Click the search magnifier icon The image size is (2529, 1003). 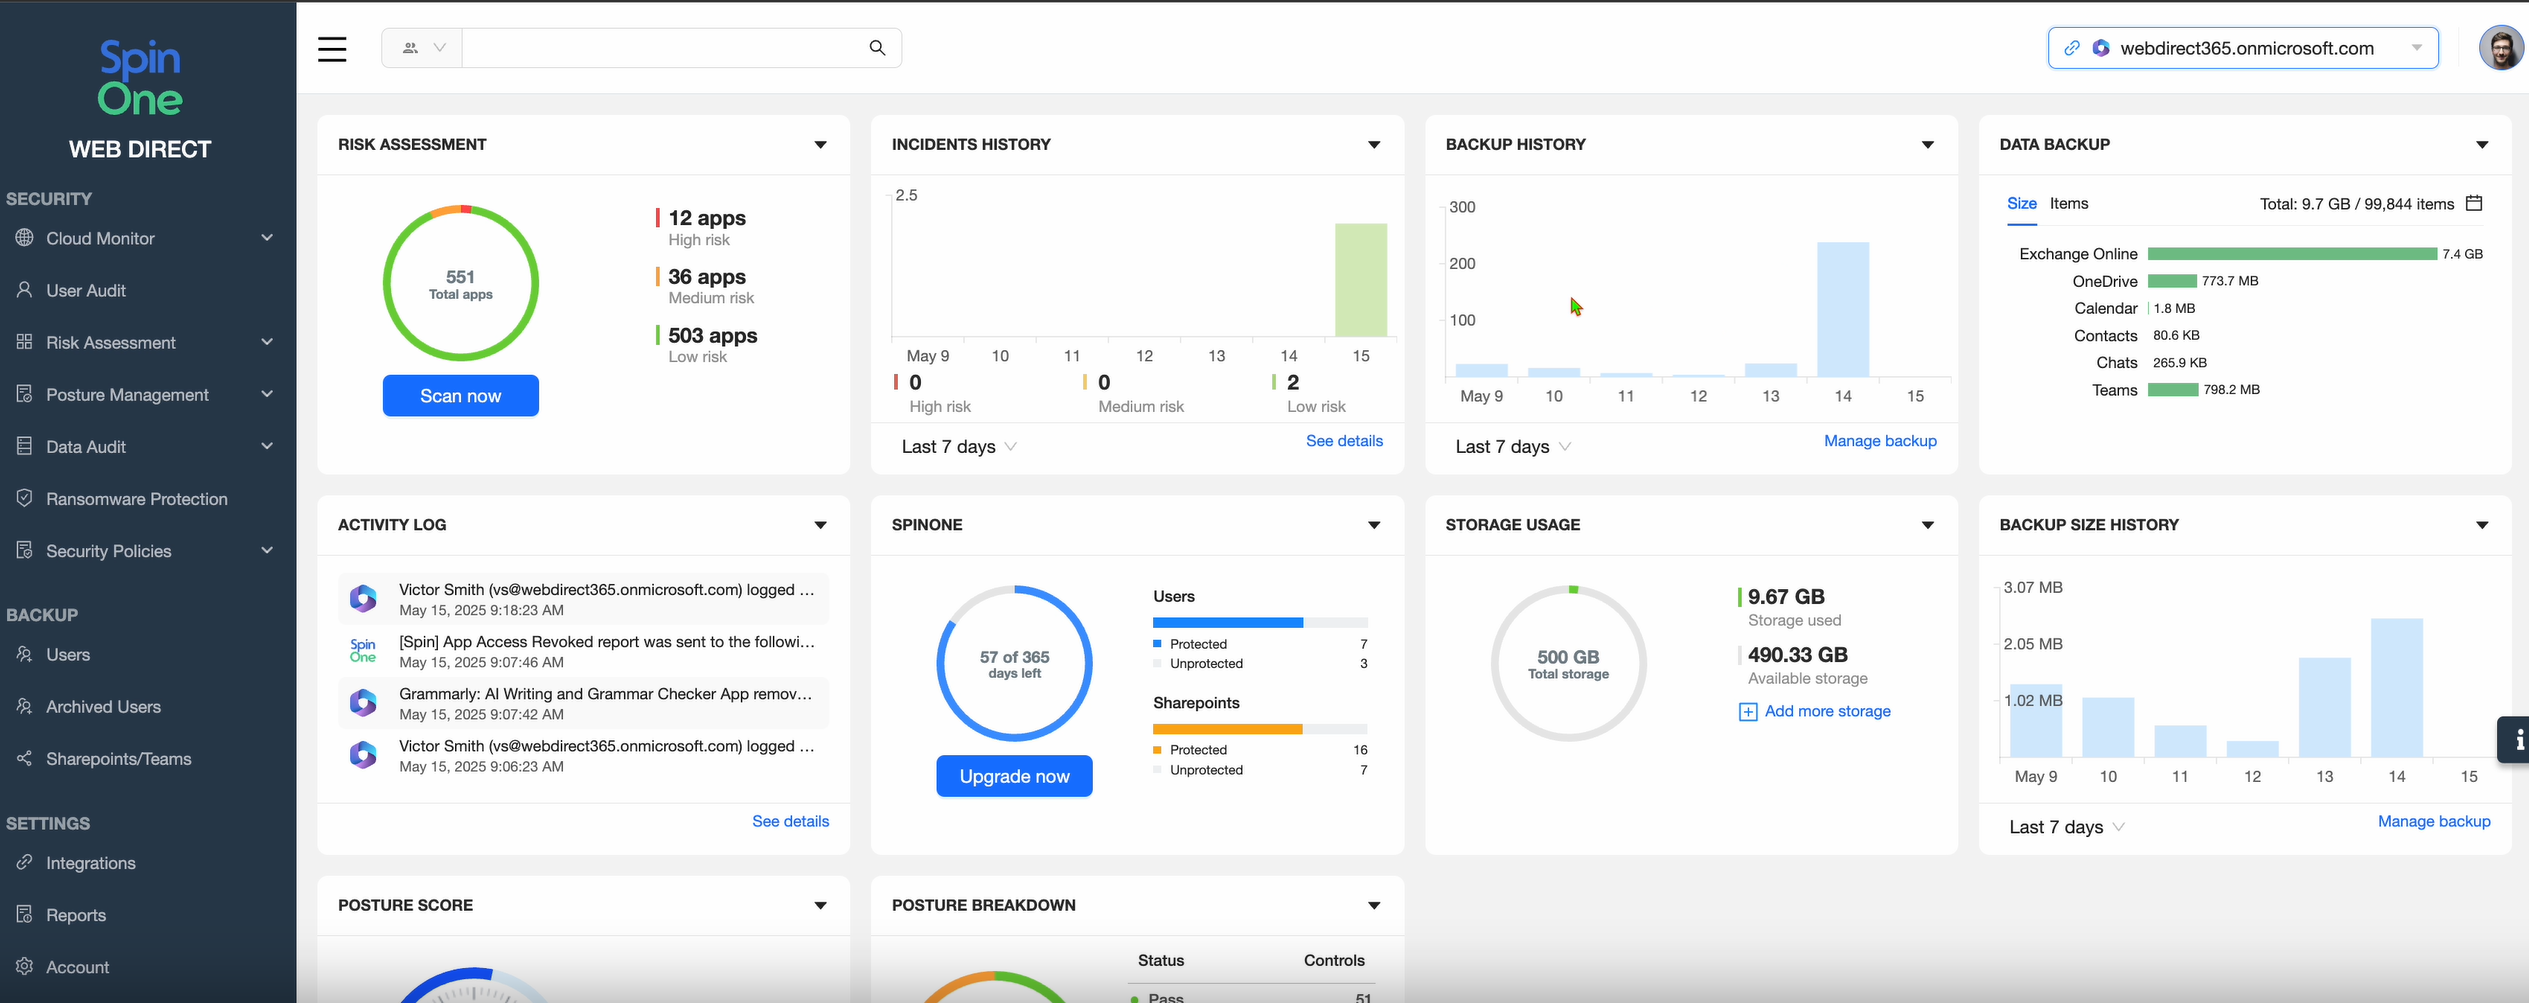(x=877, y=48)
